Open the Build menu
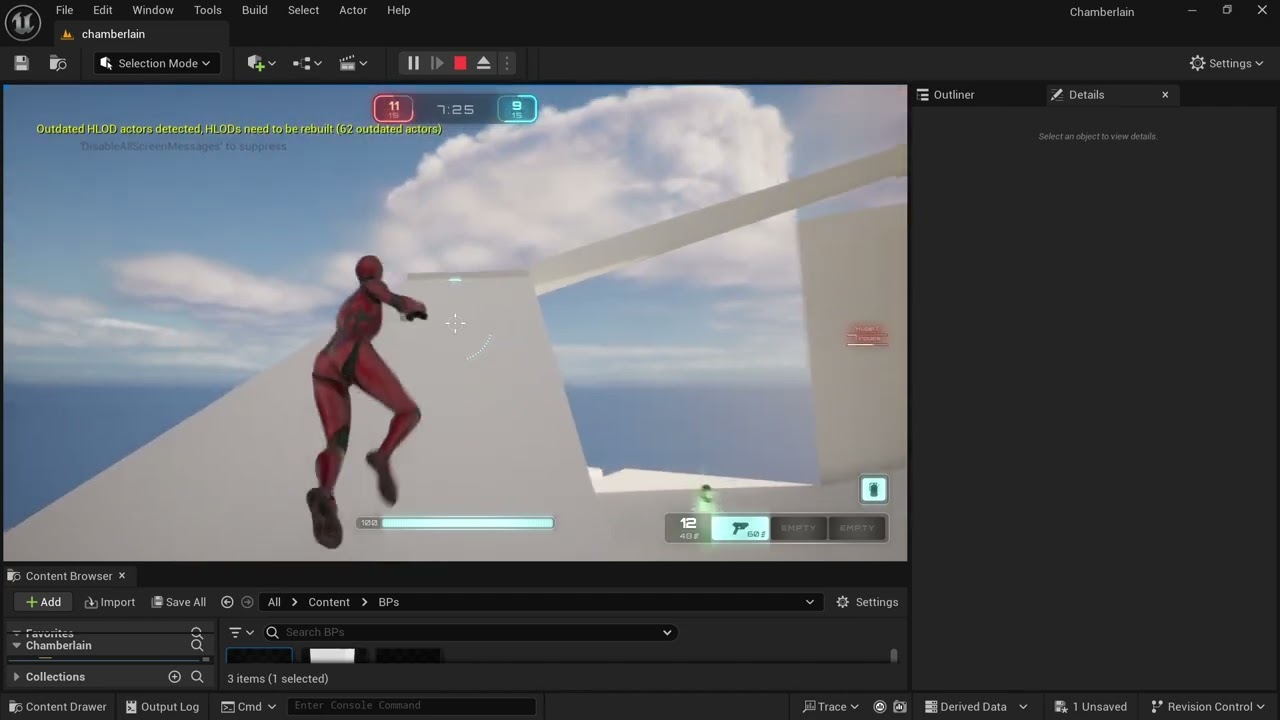This screenshot has width=1280, height=720. (x=255, y=10)
